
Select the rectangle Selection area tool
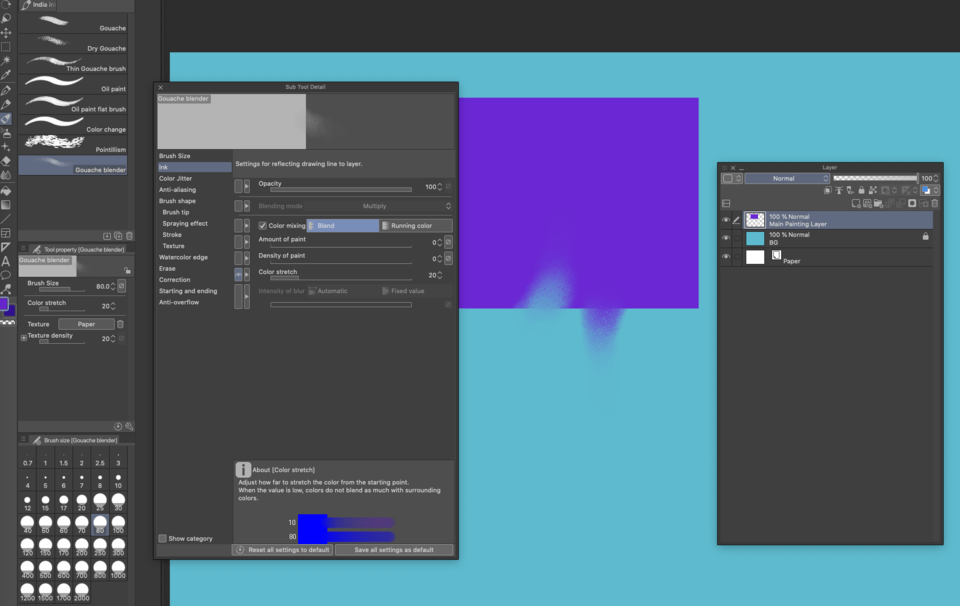[6, 47]
